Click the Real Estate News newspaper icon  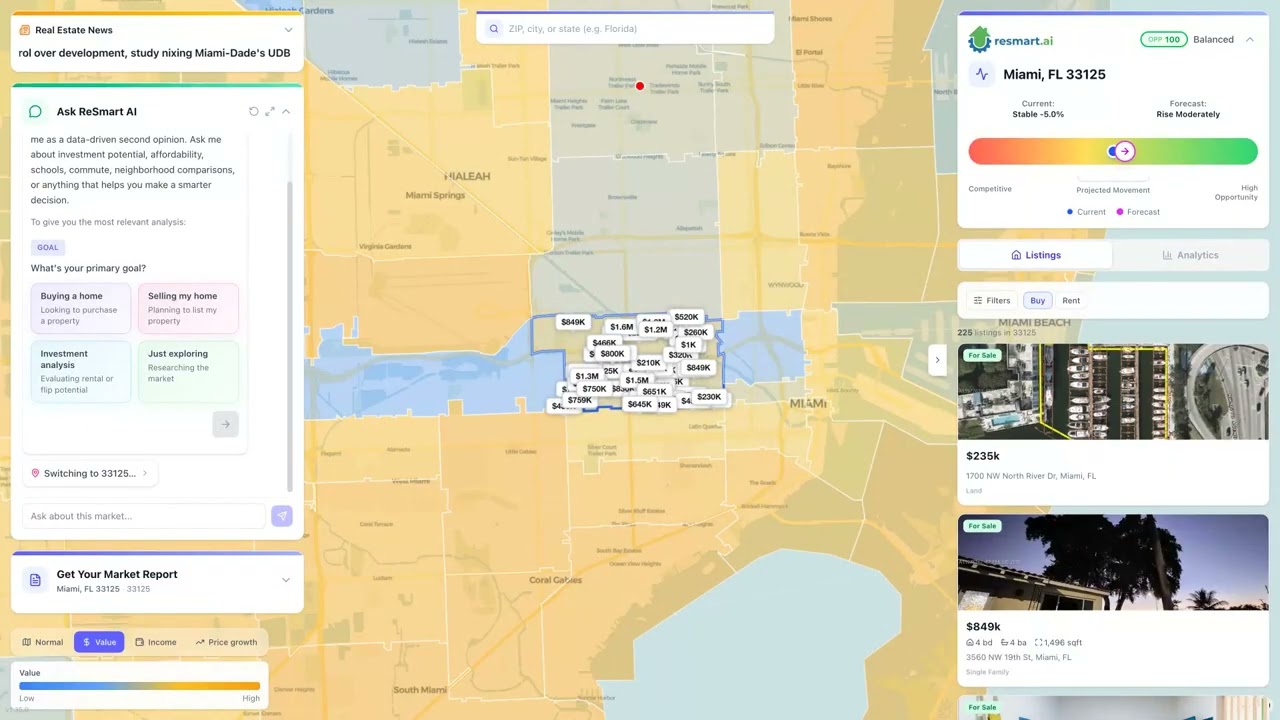coord(25,30)
